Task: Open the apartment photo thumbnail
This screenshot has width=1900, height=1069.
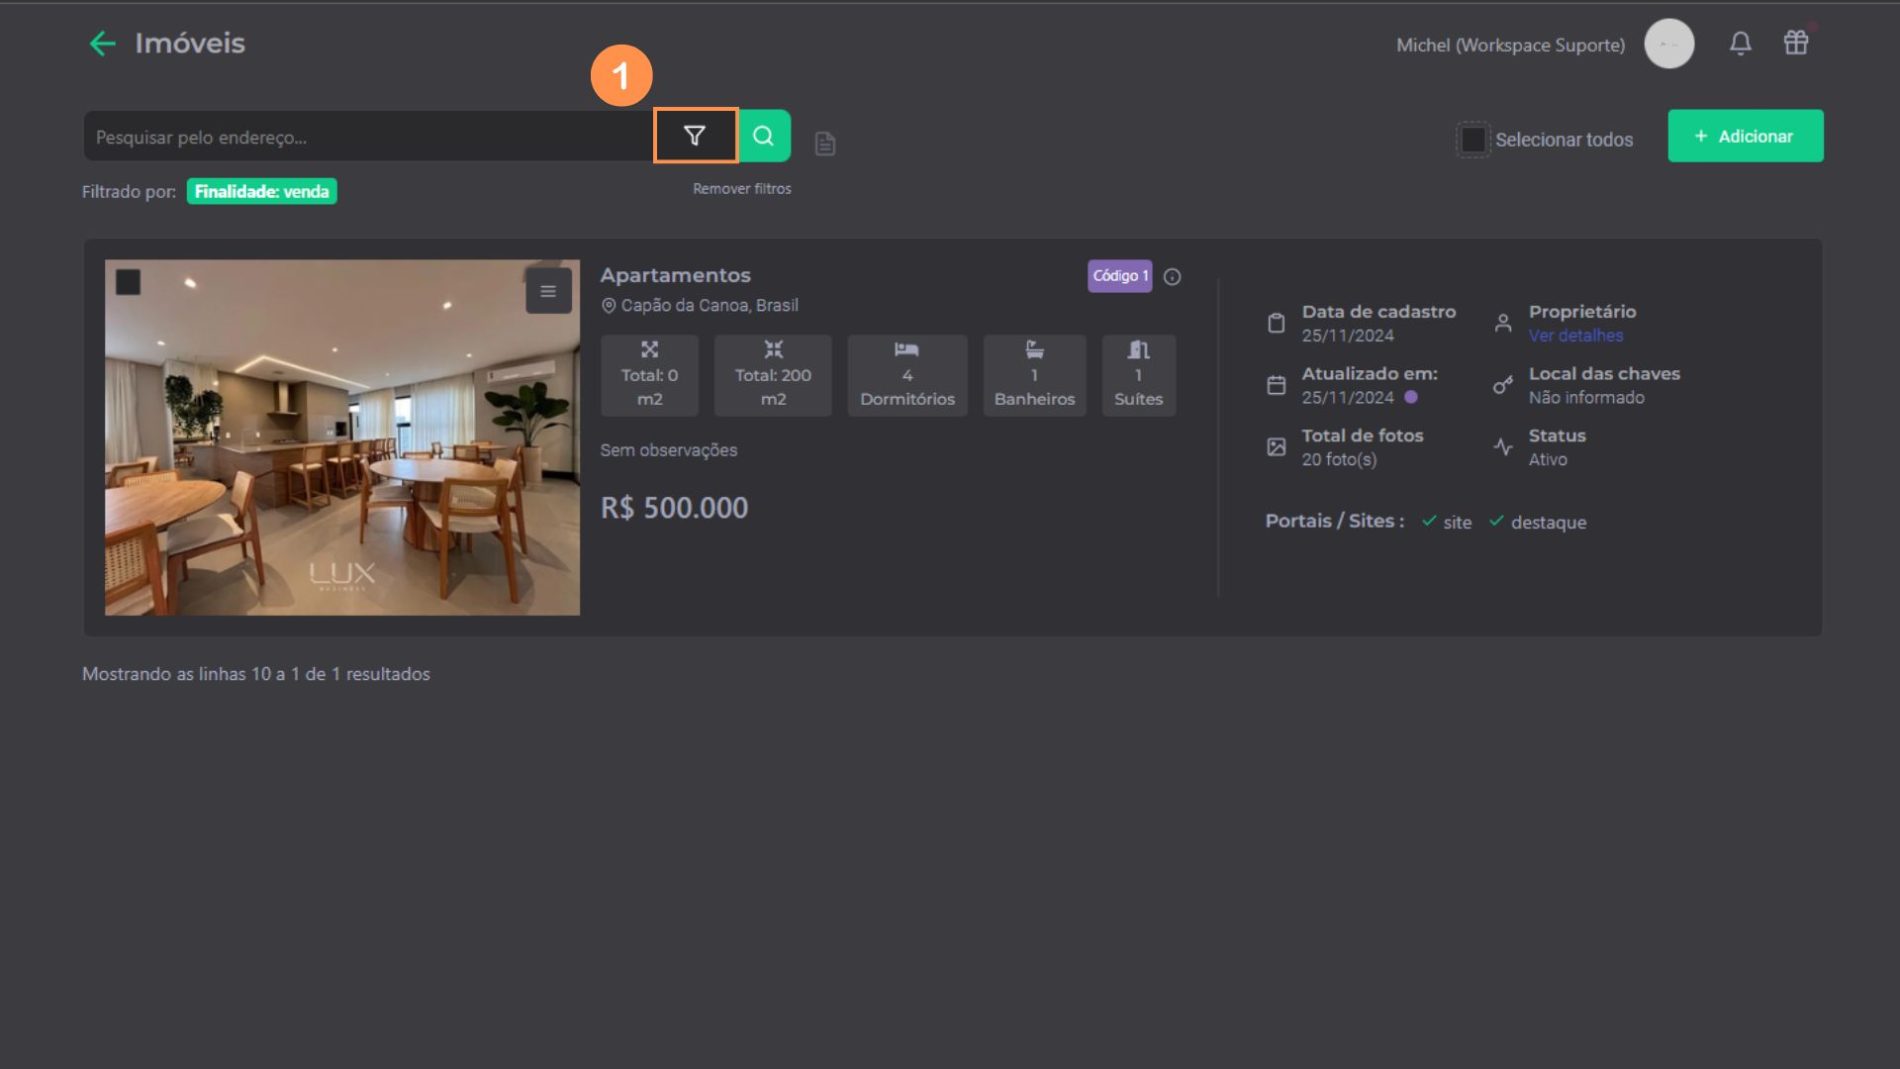Action: pos(342,438)
